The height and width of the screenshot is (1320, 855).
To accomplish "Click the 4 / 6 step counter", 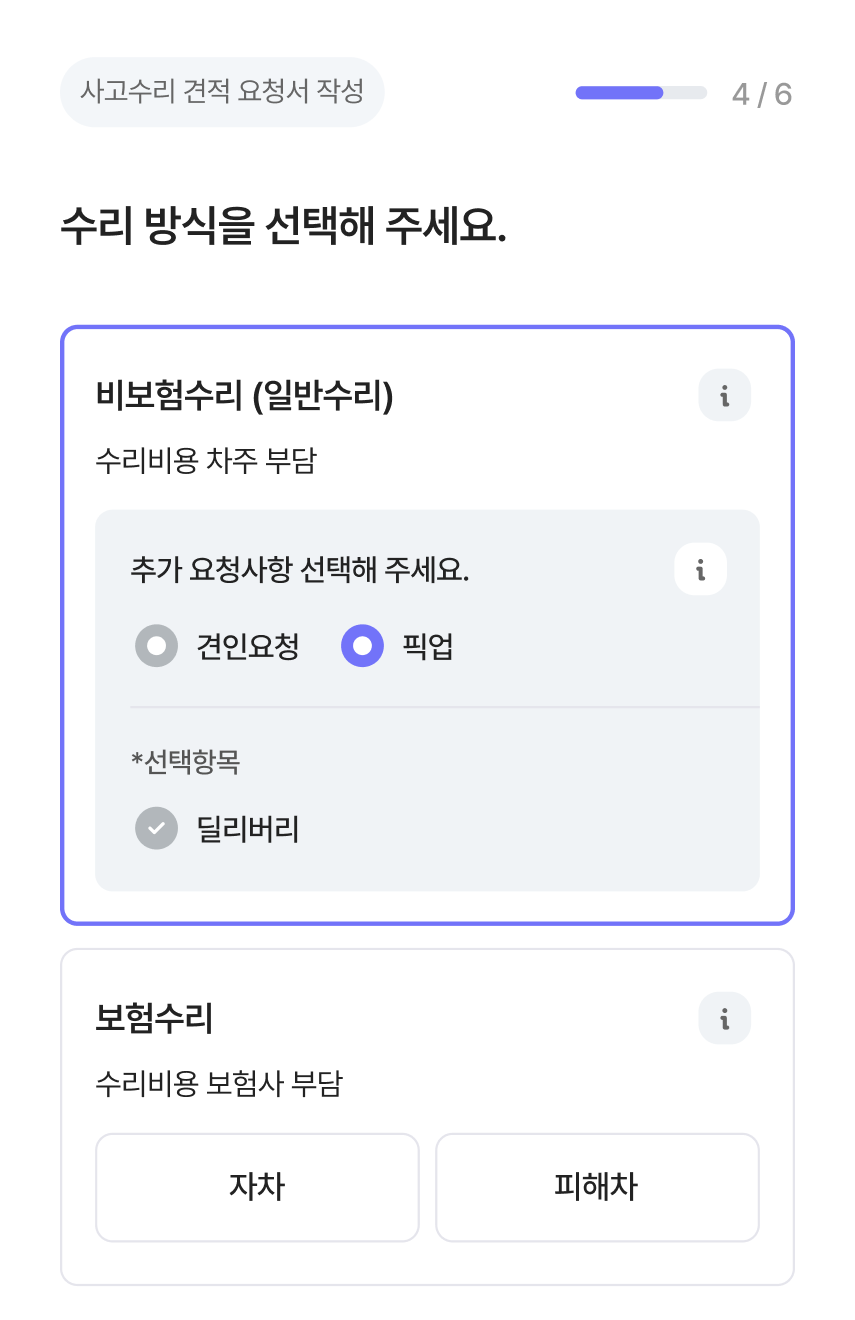I will 762,94.
